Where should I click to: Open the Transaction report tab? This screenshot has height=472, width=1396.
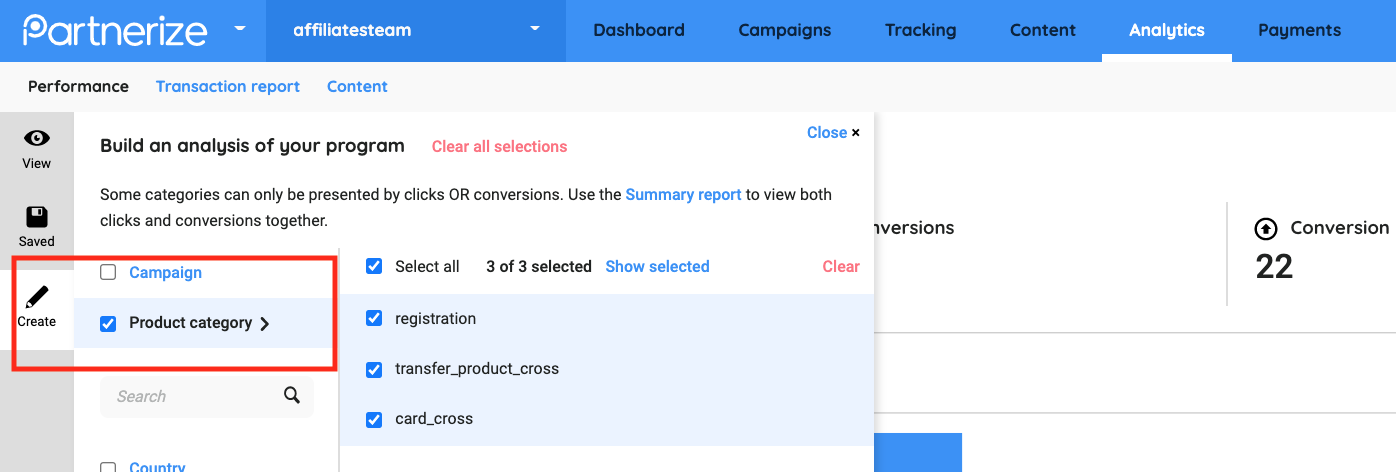[x=227, y=87]
